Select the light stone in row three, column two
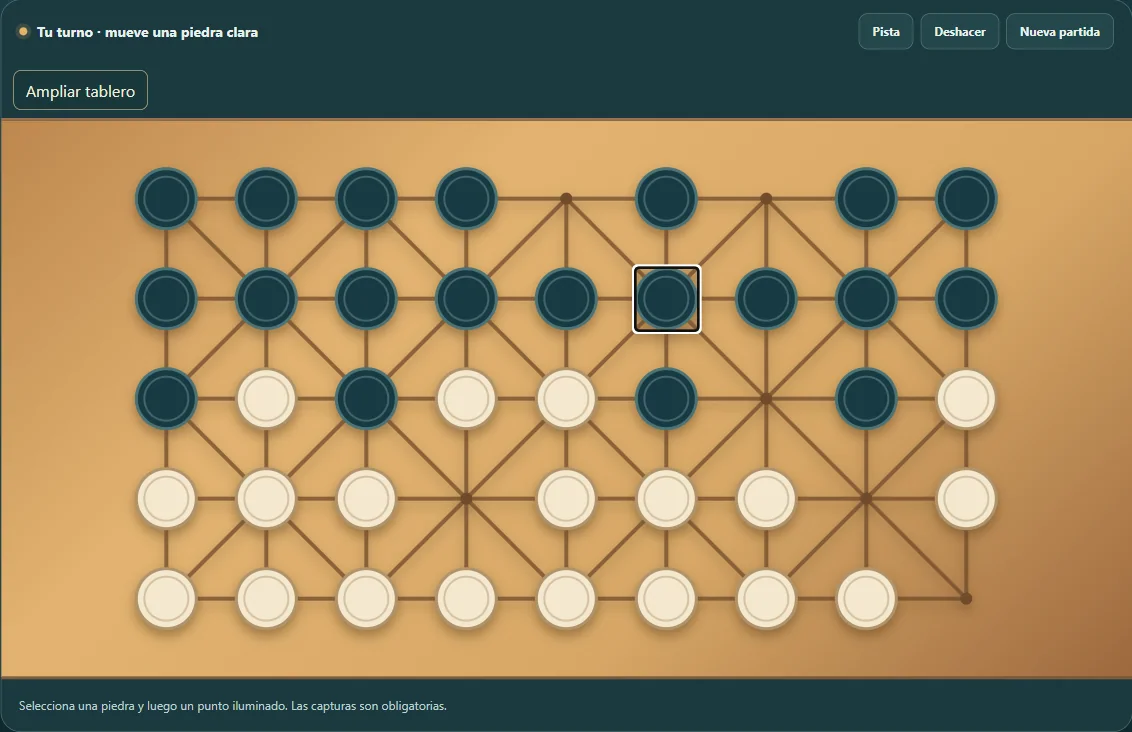The width and height of the screenshot is (1132, 732). (x=266, y=398)
